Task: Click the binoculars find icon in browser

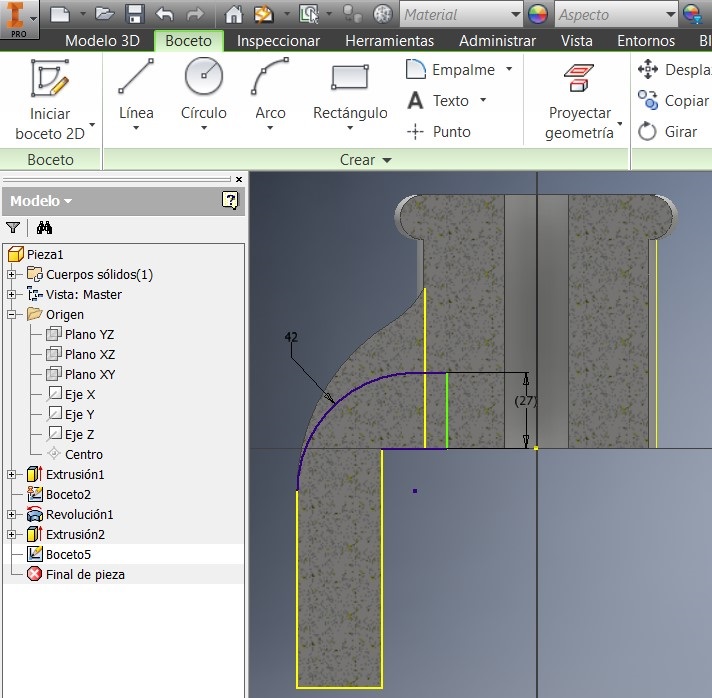Action: tap(44, 228)
